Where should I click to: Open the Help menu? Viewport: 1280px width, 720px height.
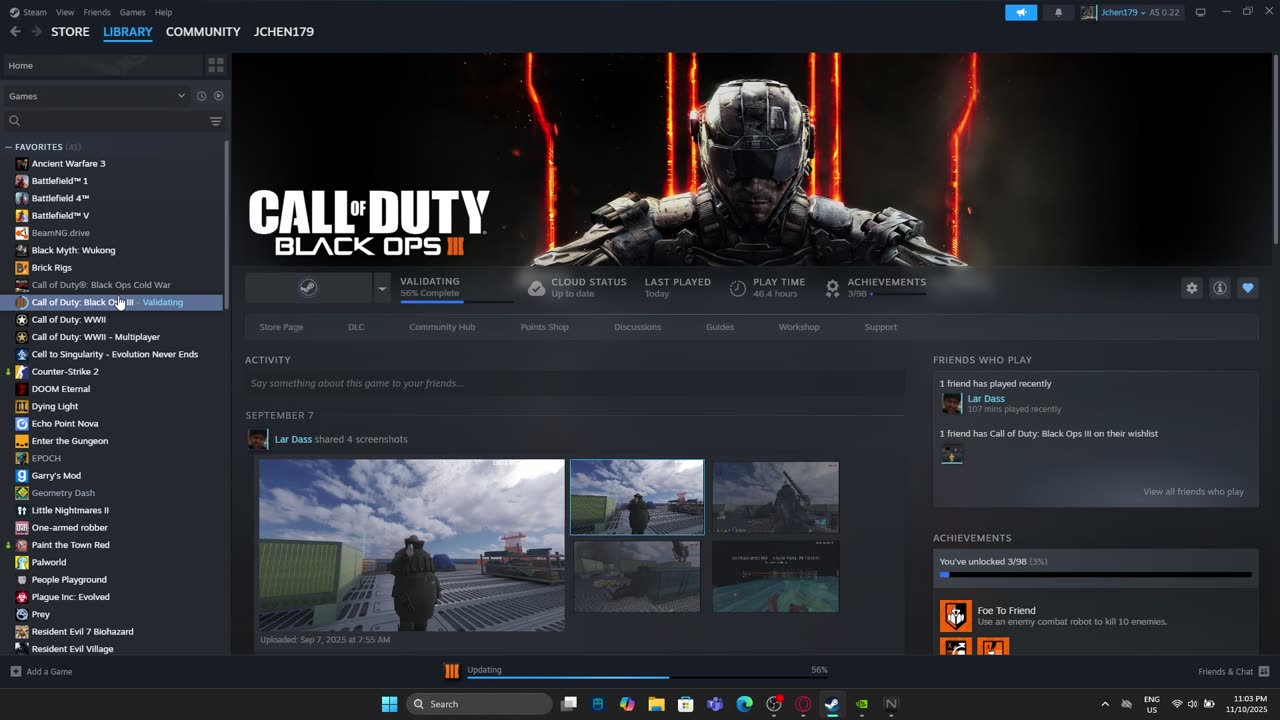click(163, 12)
